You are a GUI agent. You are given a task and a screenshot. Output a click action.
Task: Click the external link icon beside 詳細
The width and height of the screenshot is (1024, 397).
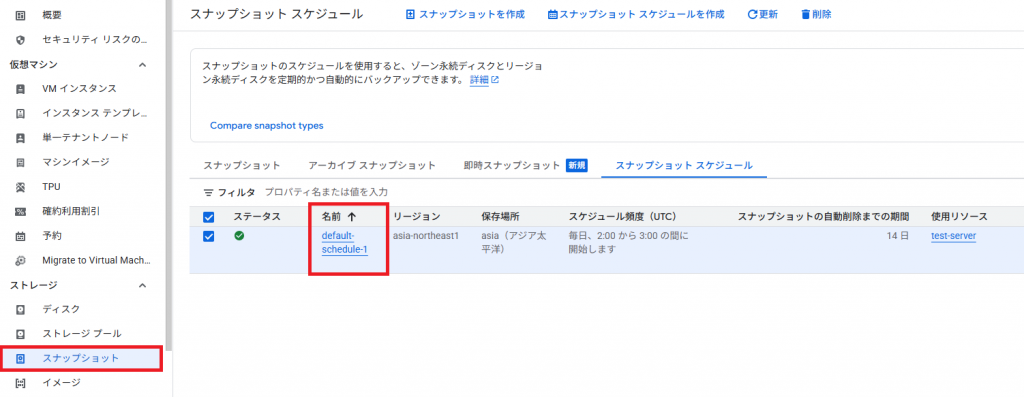[x=495, y=80]
